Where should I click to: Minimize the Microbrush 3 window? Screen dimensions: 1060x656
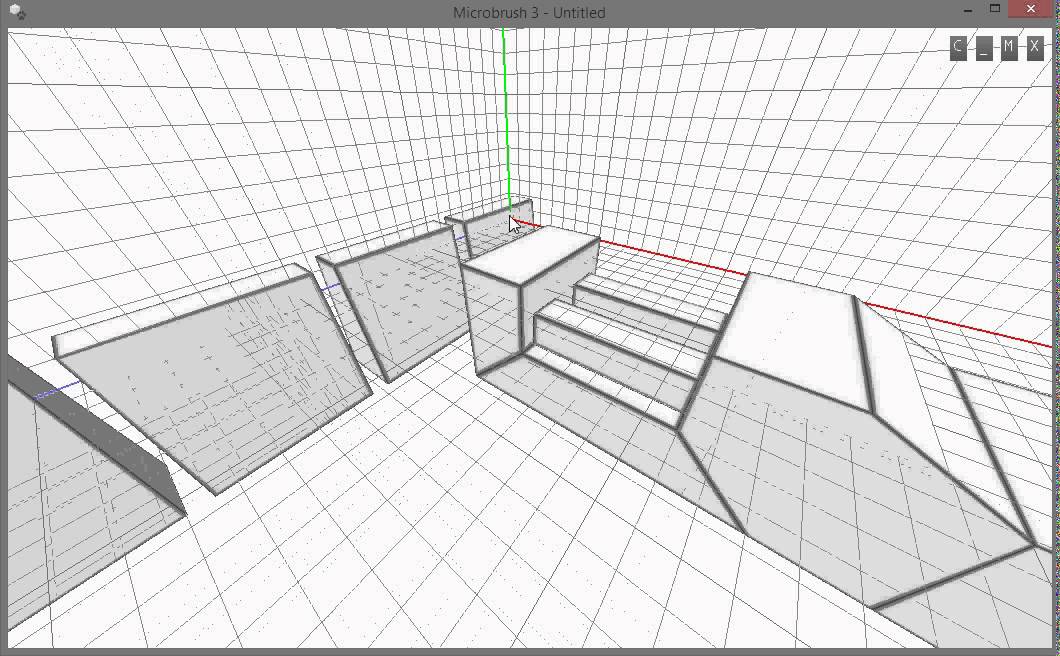[968, 9]
